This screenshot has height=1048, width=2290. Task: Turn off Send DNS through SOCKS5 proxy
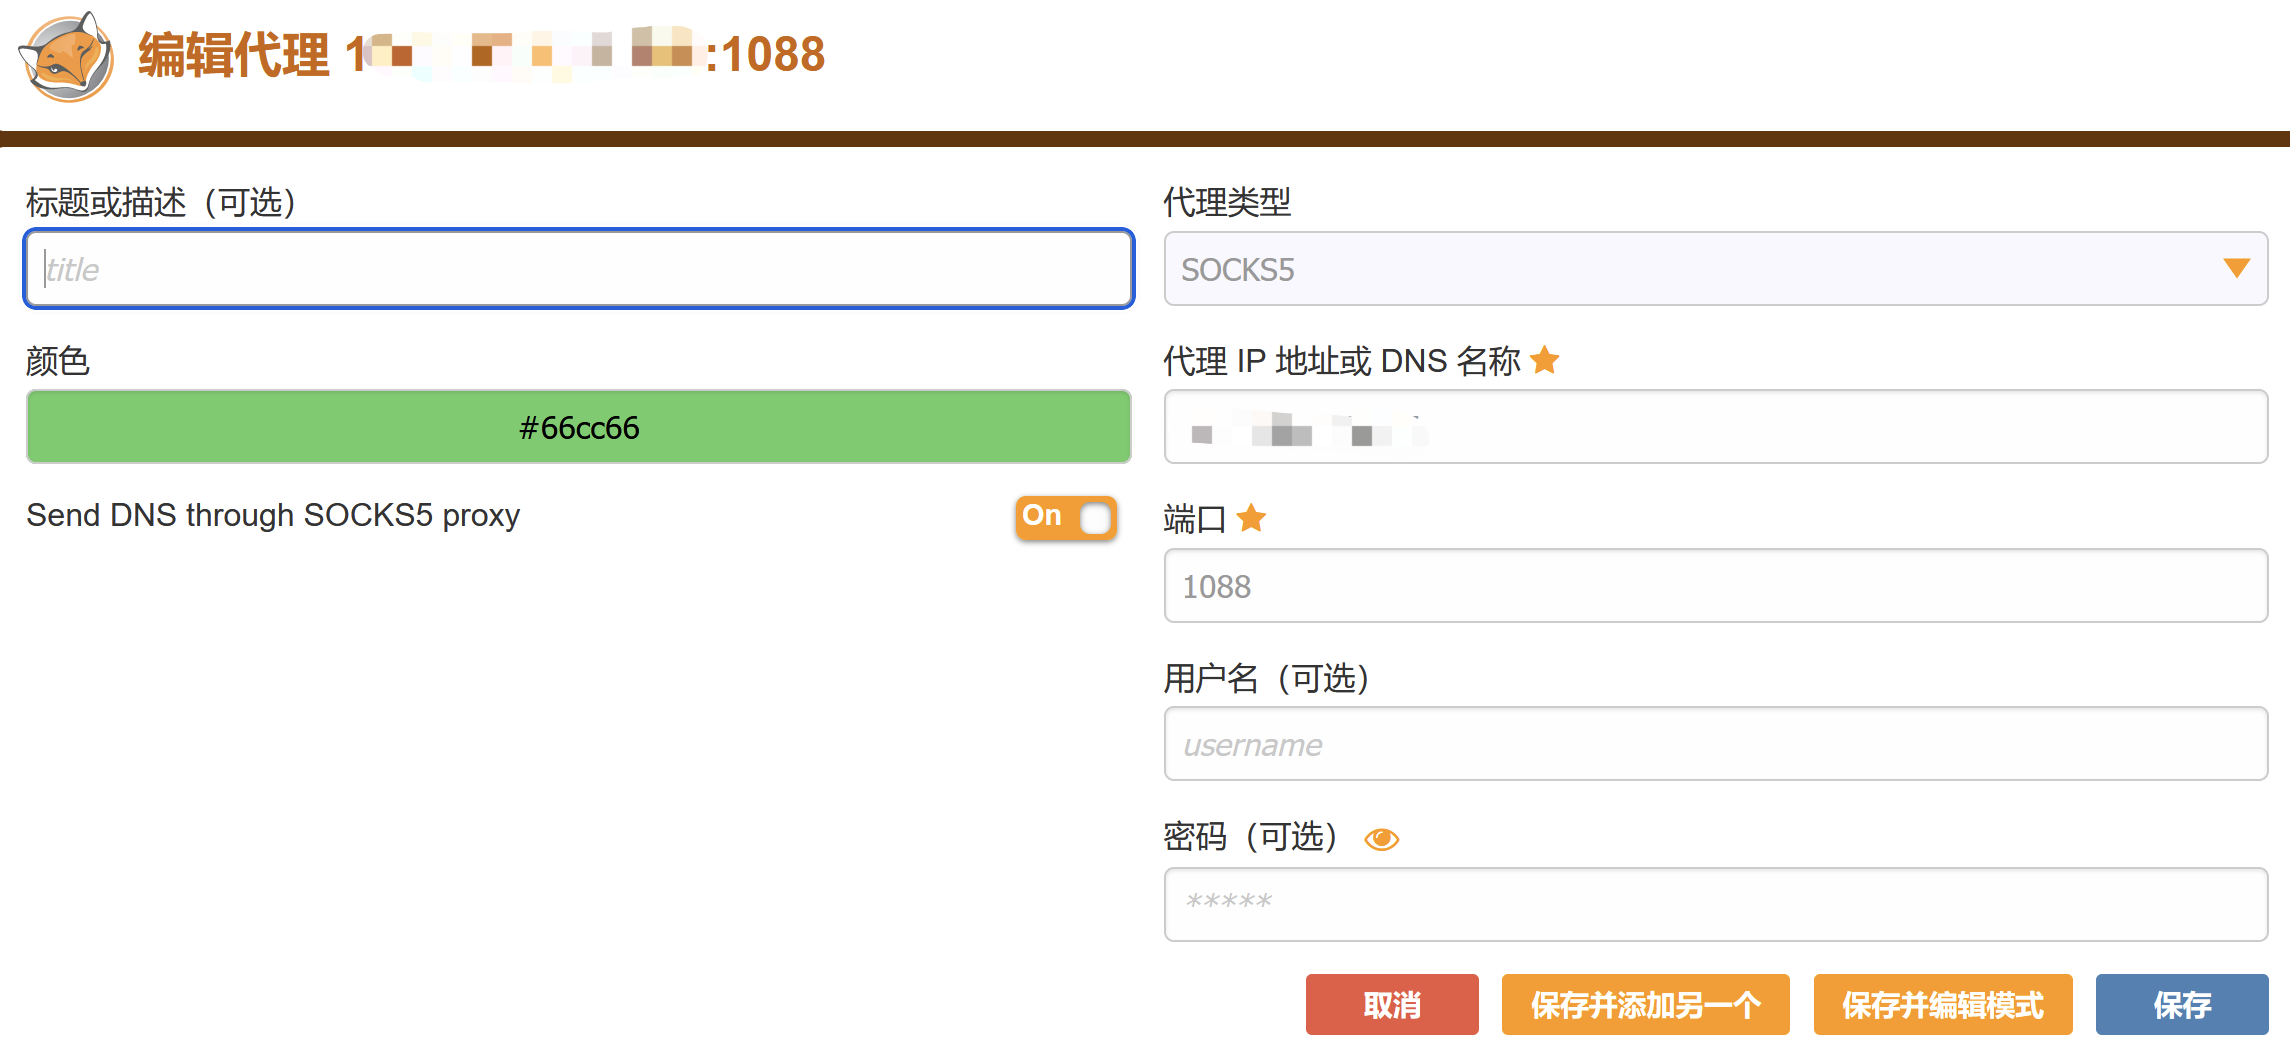coord(1065,518)
